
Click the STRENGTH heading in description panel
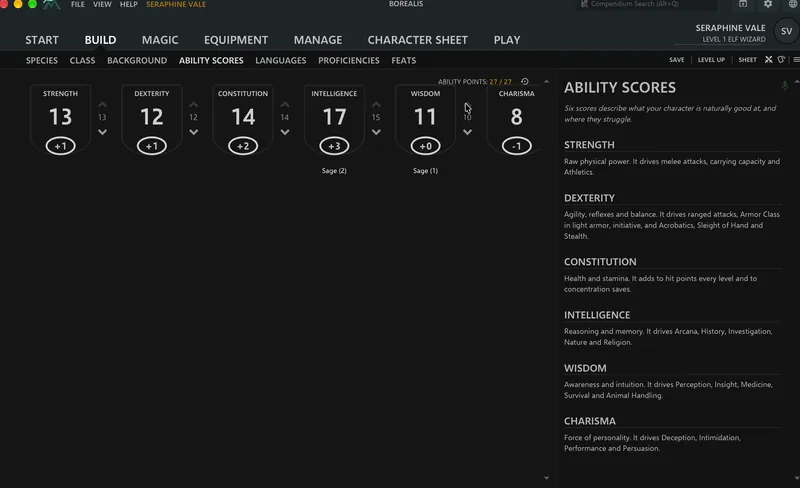coord(589,145)
